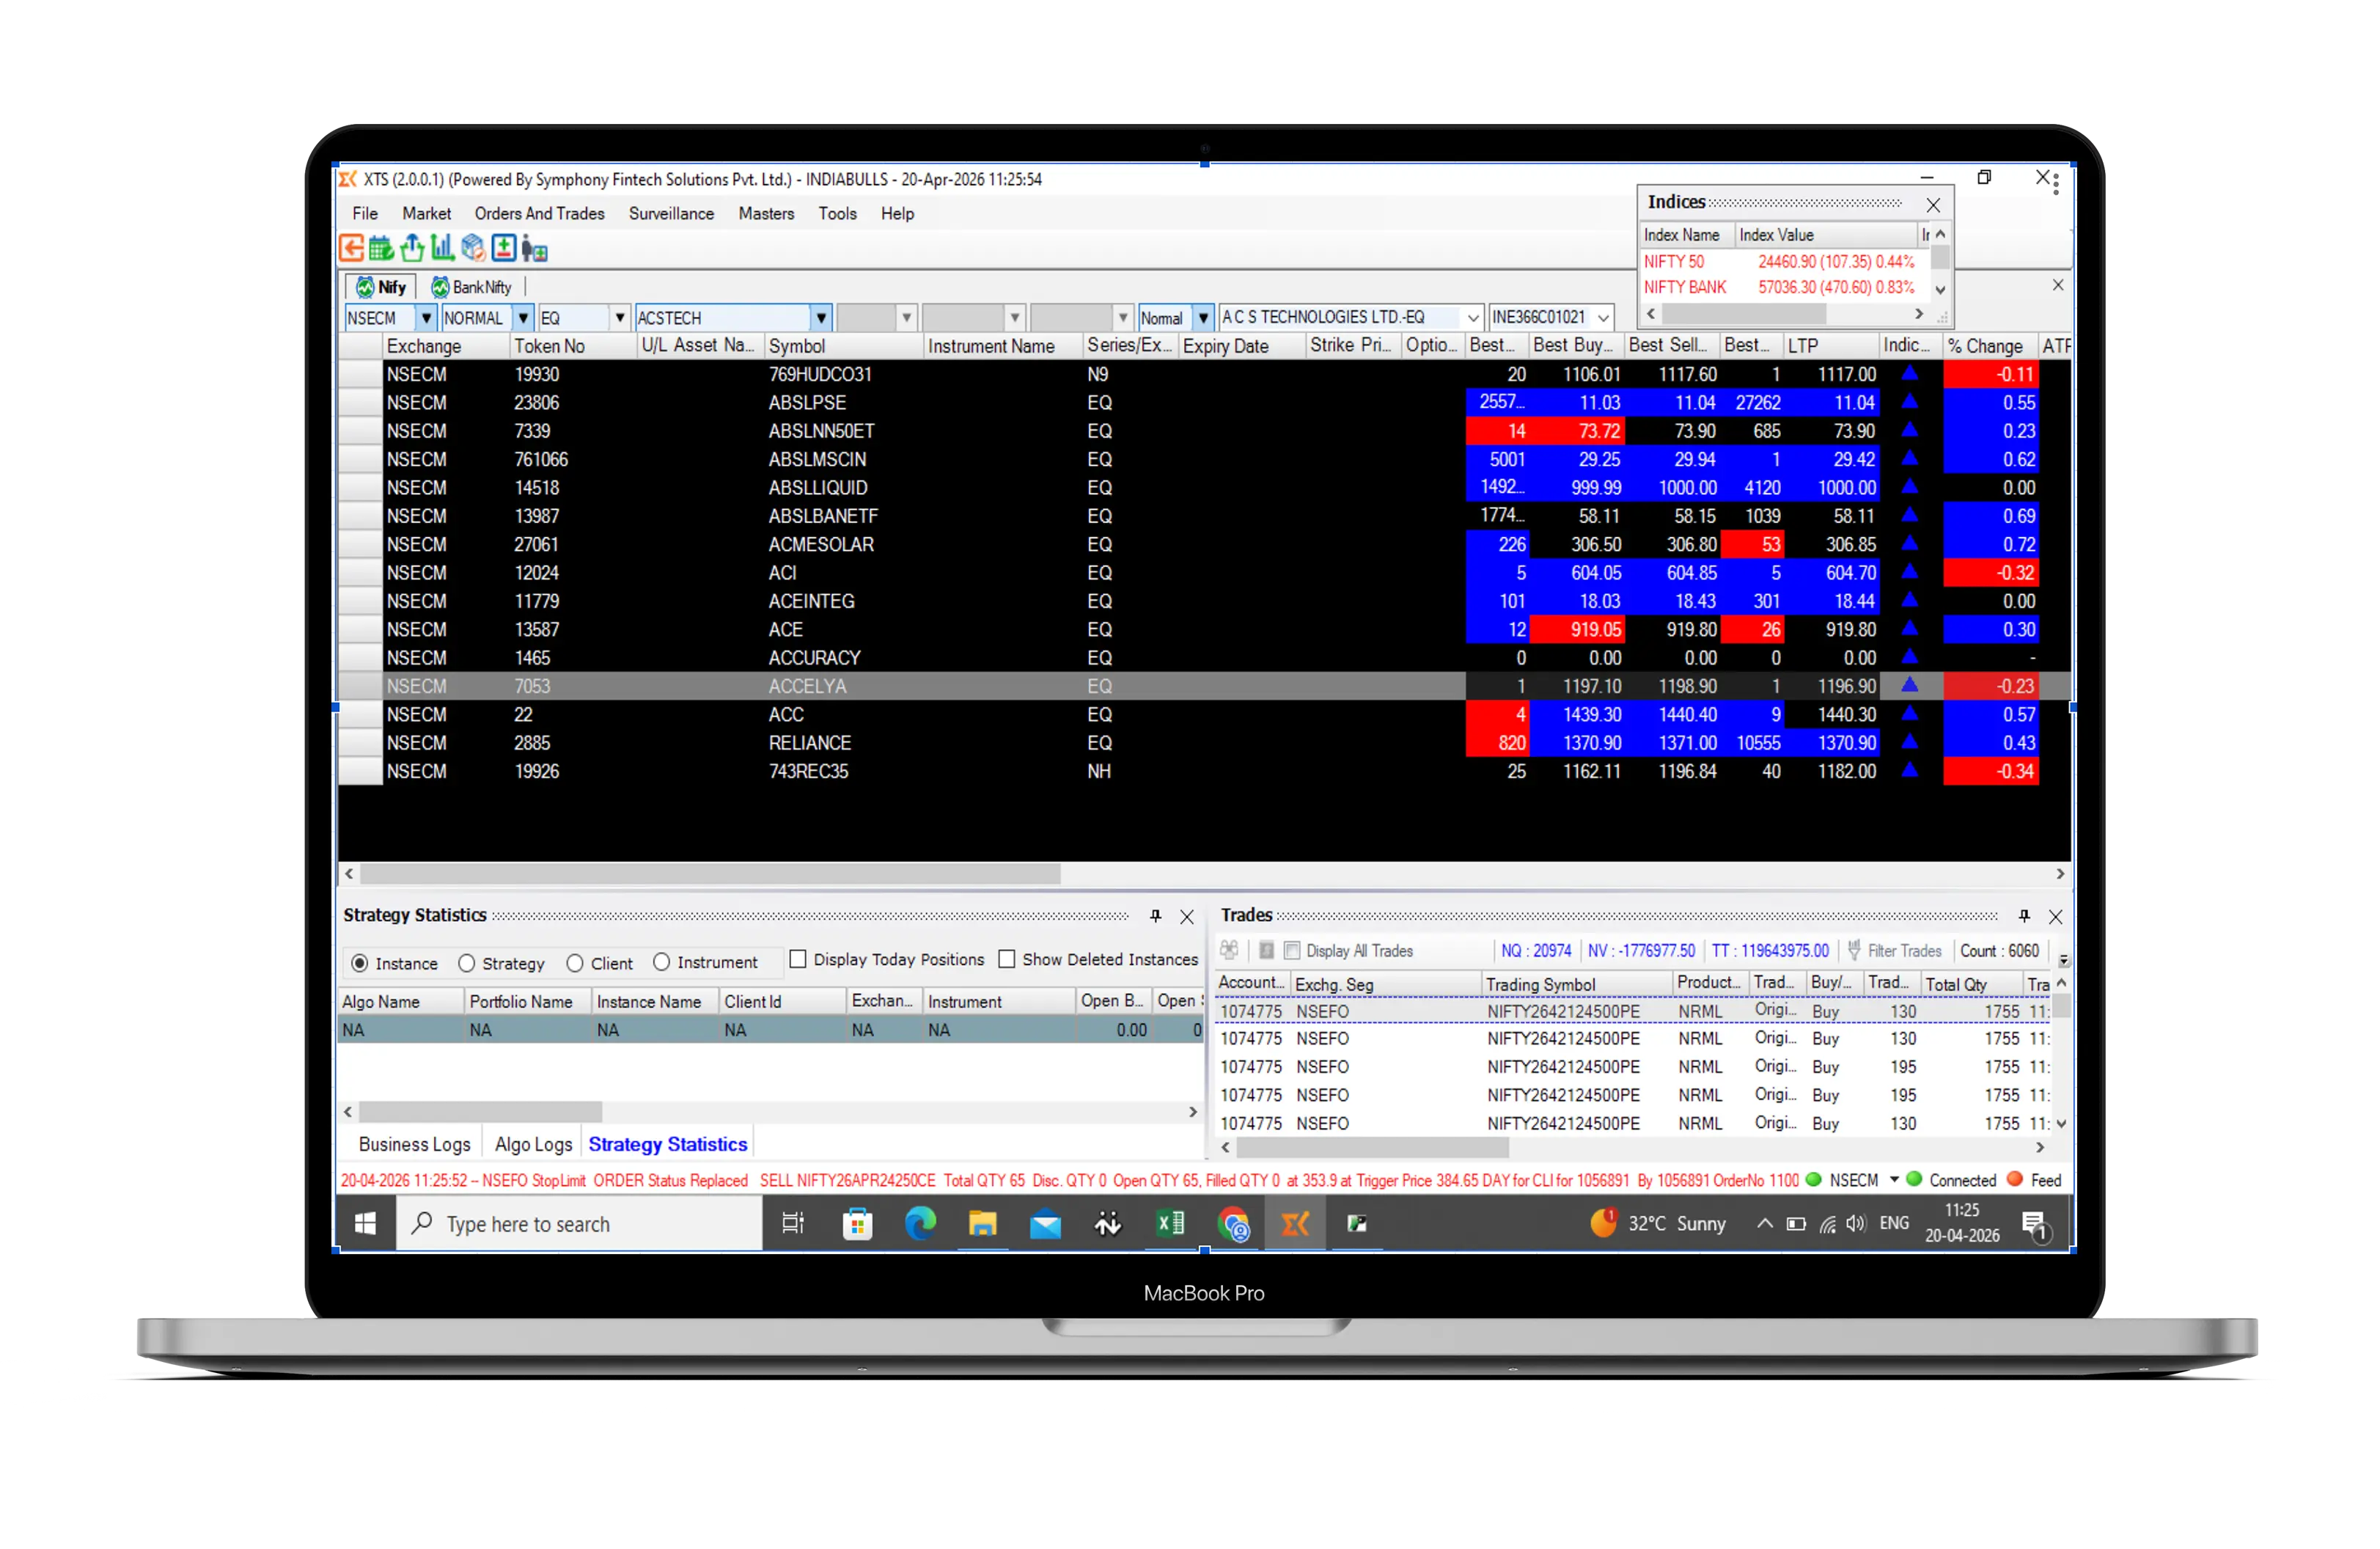2380x1549 pixels.
Task: Pin the Trades panel
Action: 2024,916
